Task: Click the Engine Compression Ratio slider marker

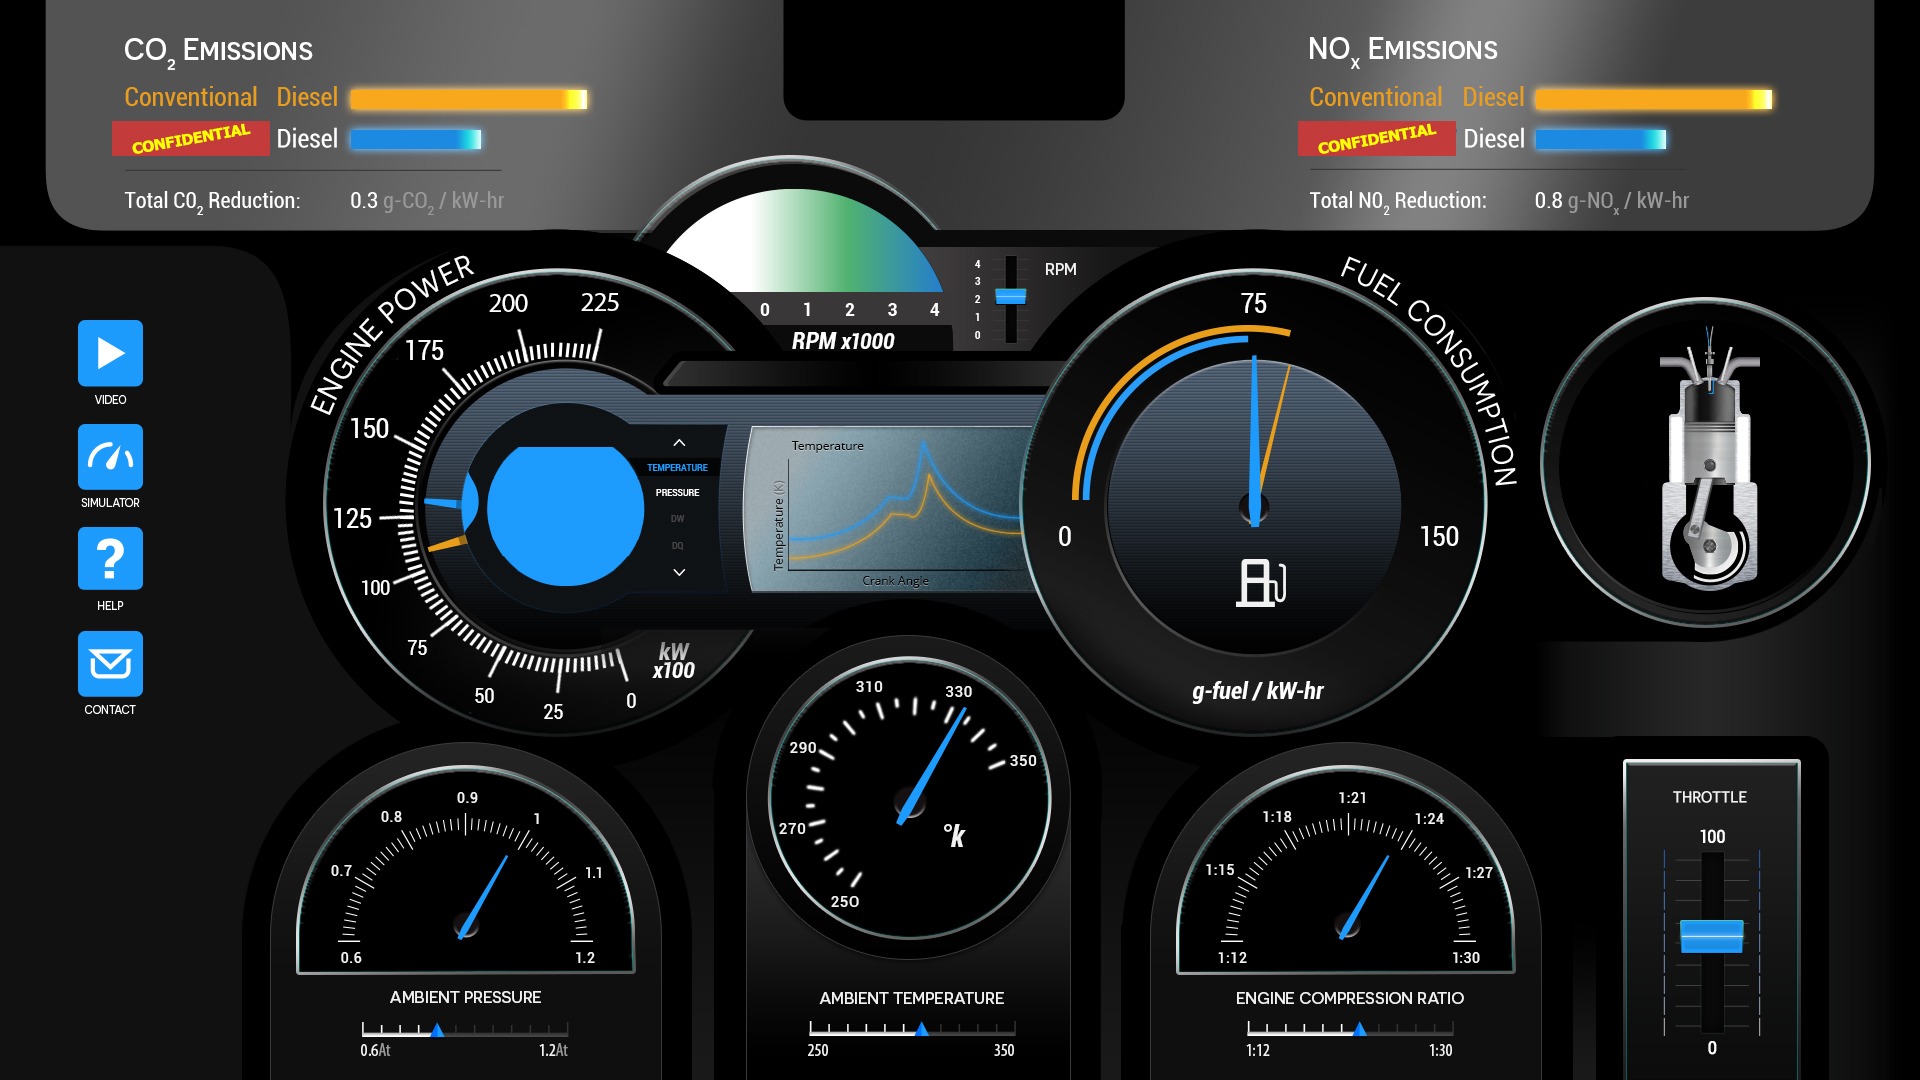Action: tap(1359, 1029)
